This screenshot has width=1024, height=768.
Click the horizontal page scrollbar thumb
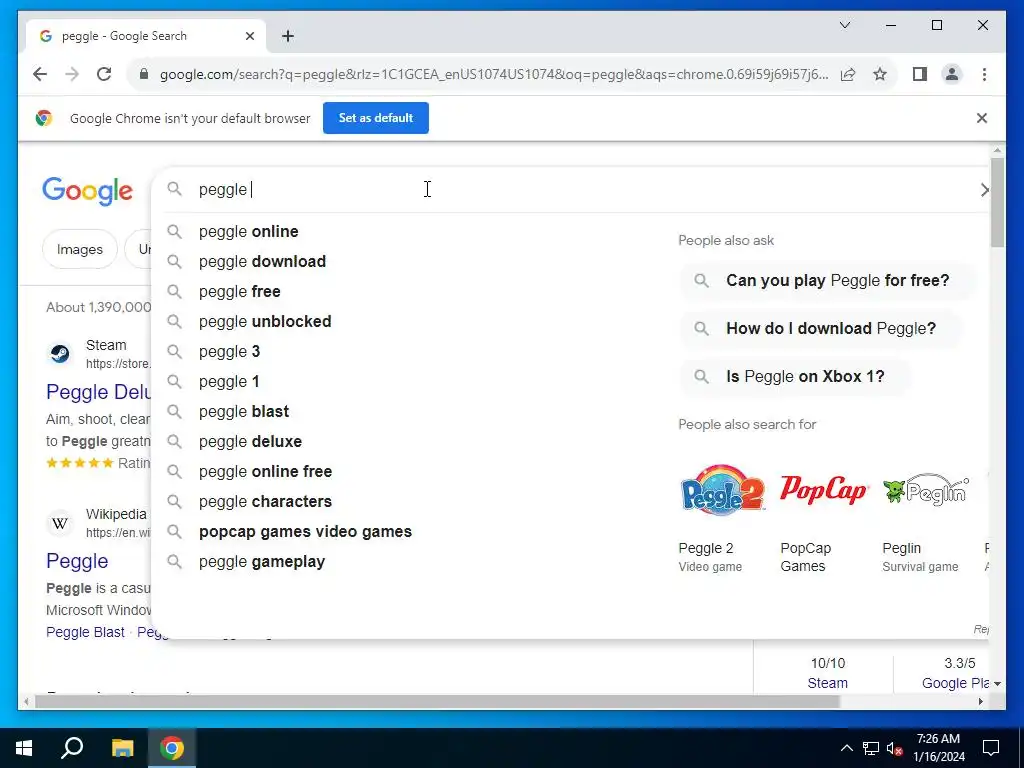point(437,702)
